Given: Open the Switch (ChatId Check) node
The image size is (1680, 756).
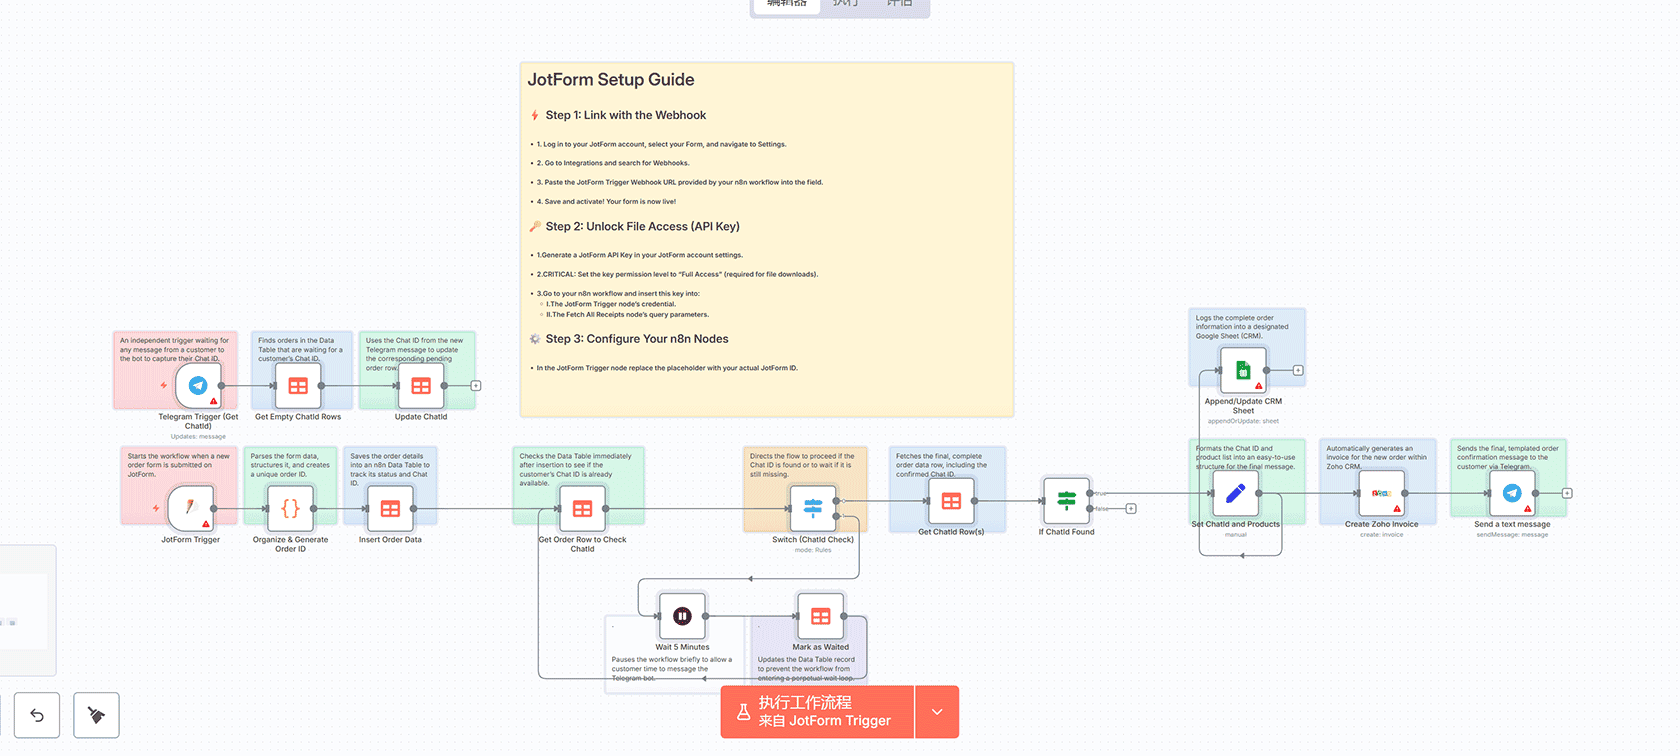Looking at the screenshot, I should click(x=813, y=508).
